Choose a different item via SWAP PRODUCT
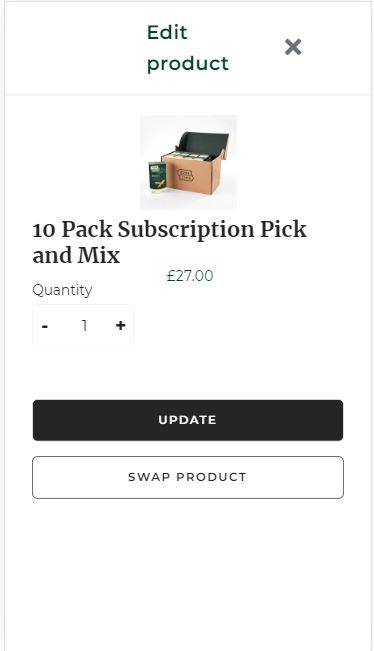 pos(187,477)
